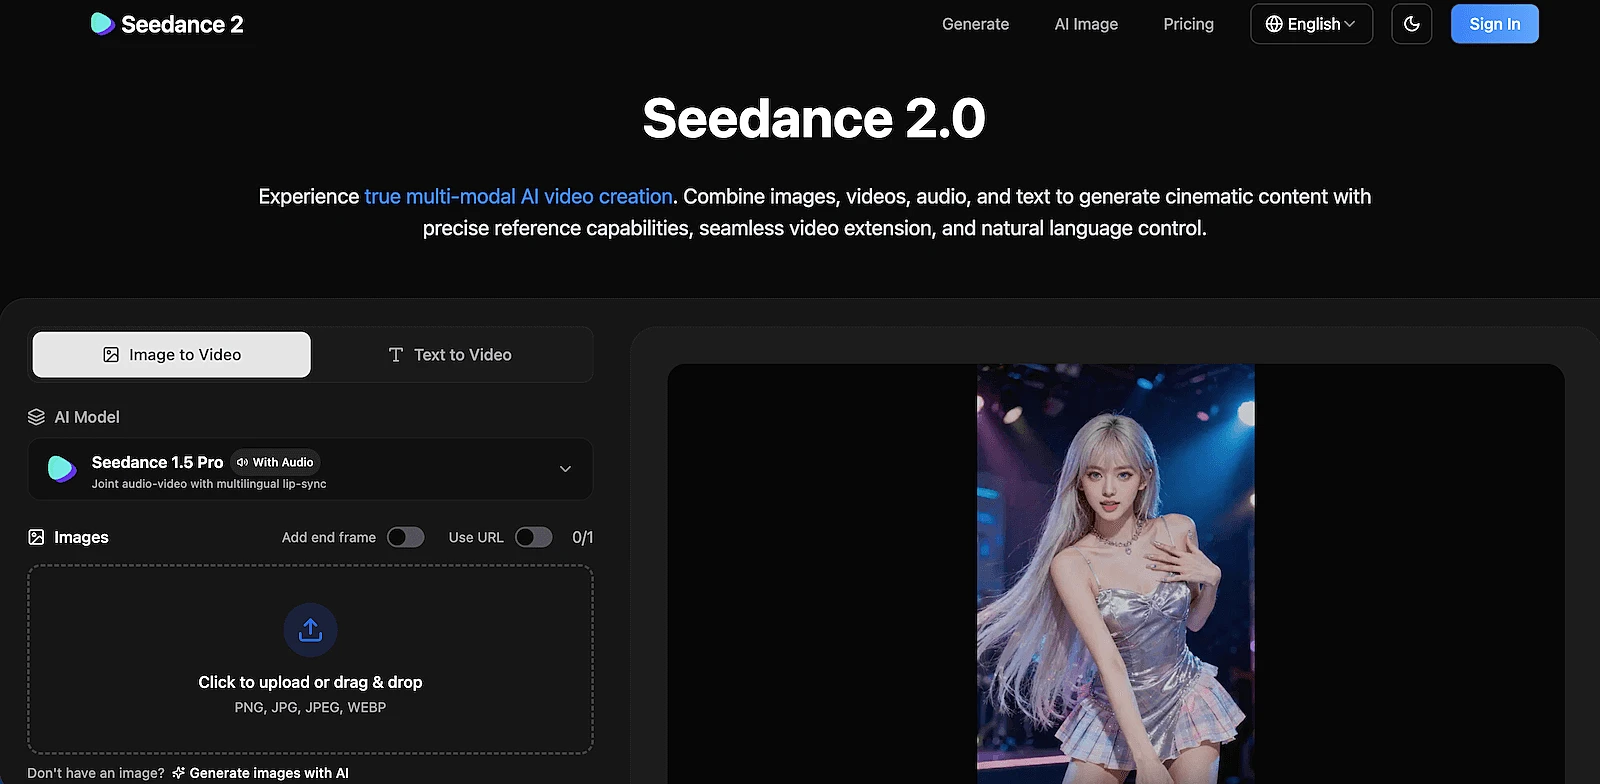Click the 'PNG, JPG, JPEG, WEBP' formats text
Viewport: 1600px width, 784px height.
click(310, 707)
